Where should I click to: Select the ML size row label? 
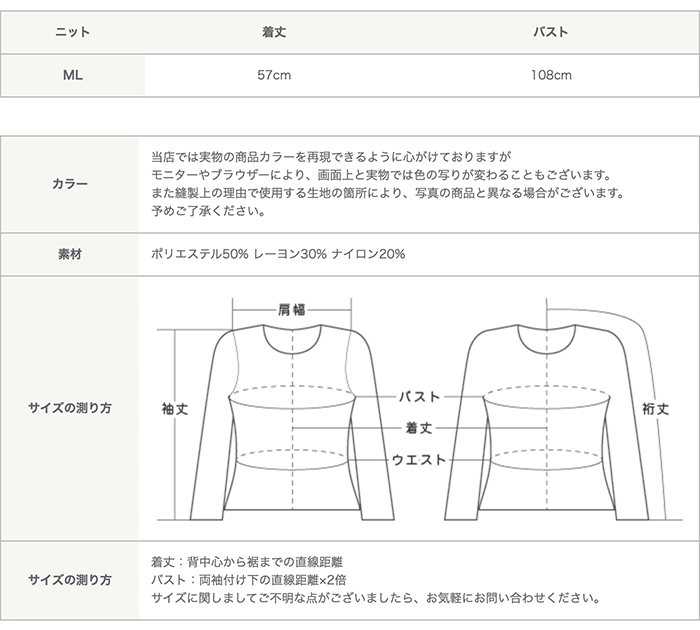pos(72,75)
